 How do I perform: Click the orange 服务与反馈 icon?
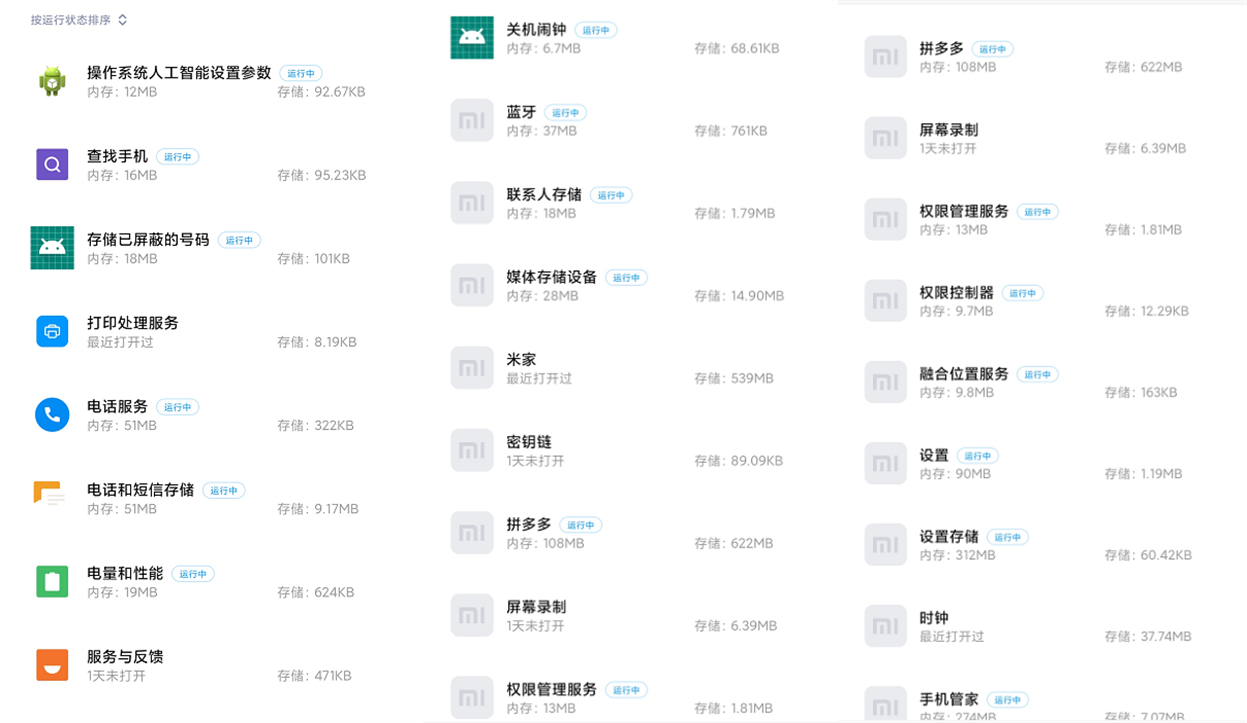click(x=52, y=664)
